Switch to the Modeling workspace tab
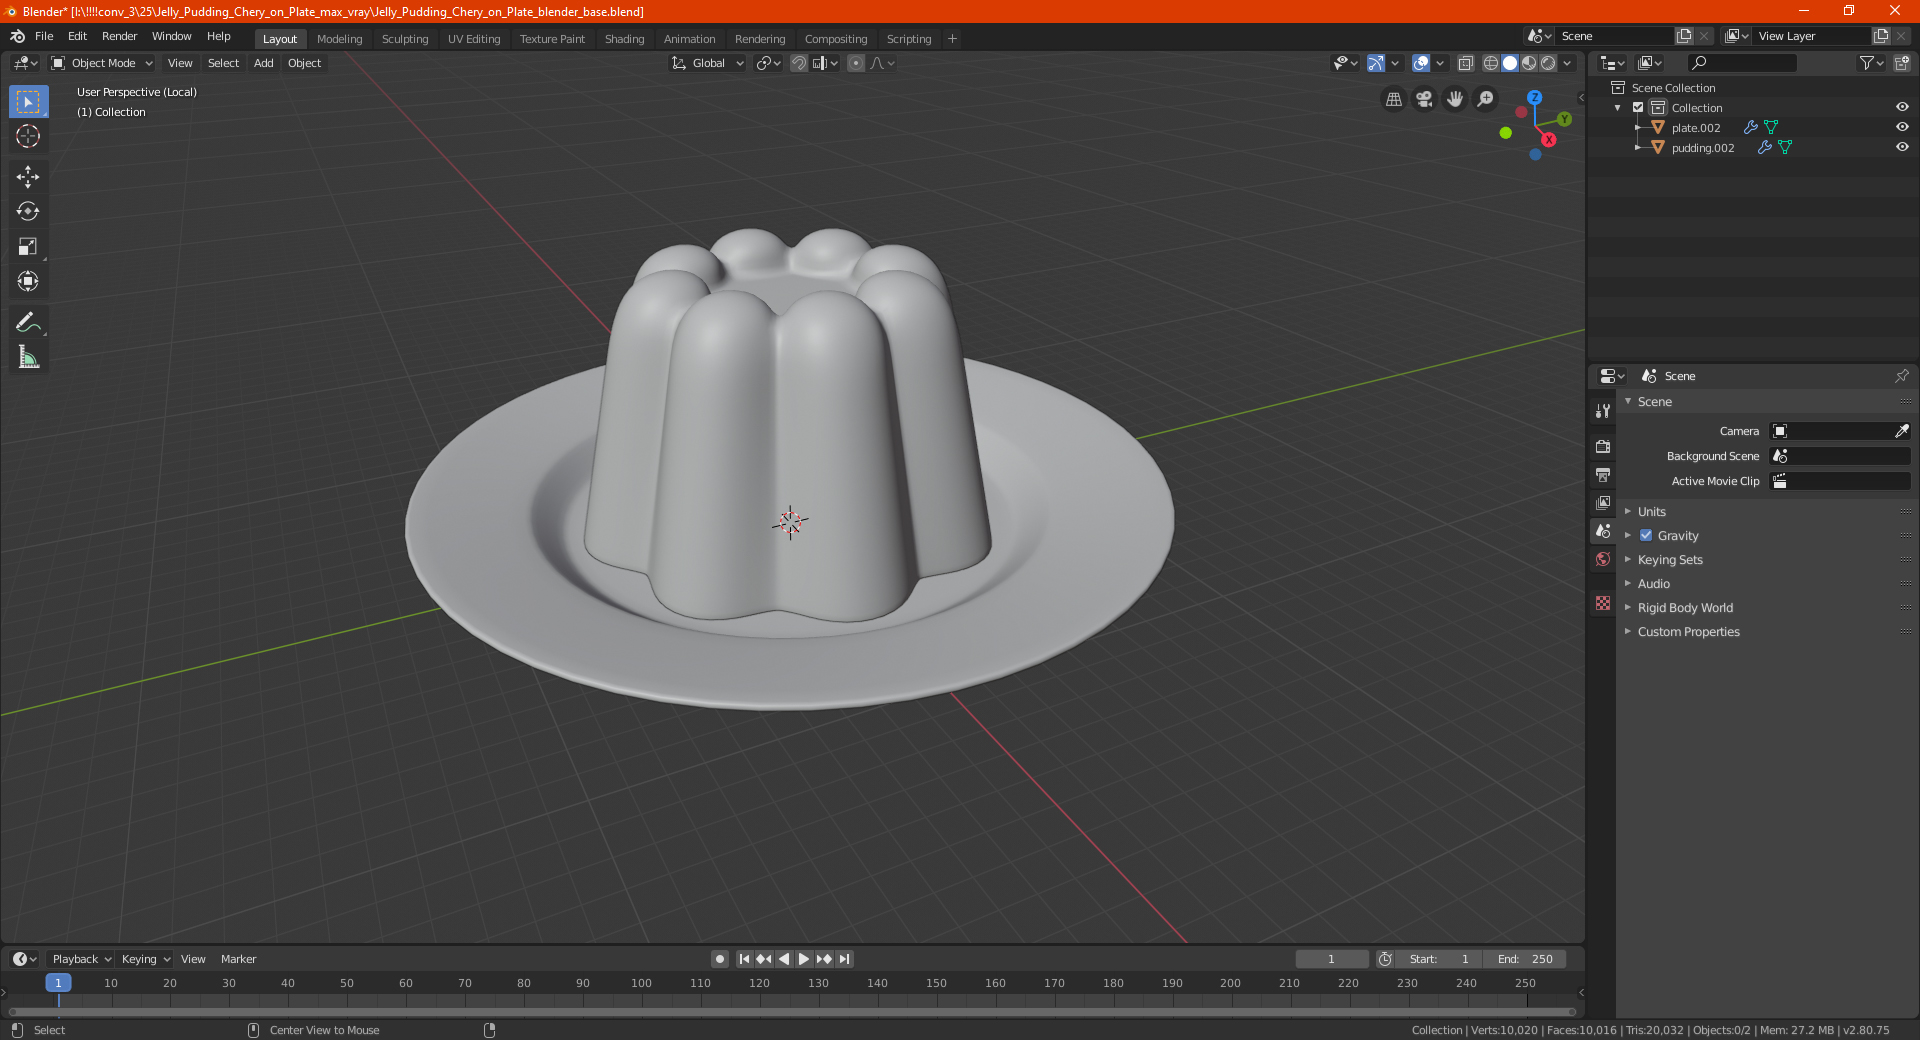The image size is (1920, 1040). coord(339,39)
